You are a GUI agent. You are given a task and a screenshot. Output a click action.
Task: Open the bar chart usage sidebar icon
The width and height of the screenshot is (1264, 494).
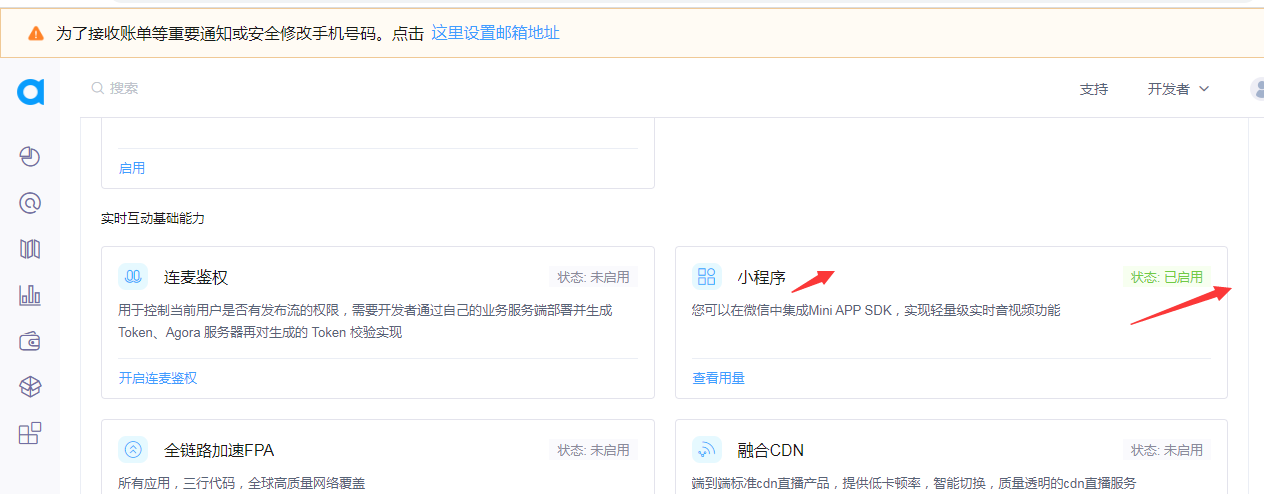(30, 295)
